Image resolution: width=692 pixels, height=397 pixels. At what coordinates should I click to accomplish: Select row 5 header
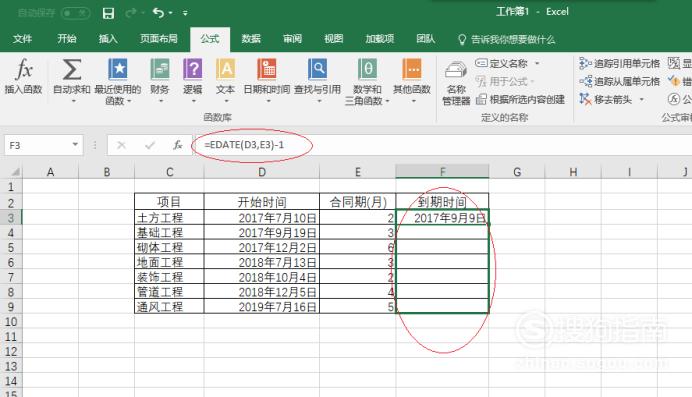[x=11, y=247]
